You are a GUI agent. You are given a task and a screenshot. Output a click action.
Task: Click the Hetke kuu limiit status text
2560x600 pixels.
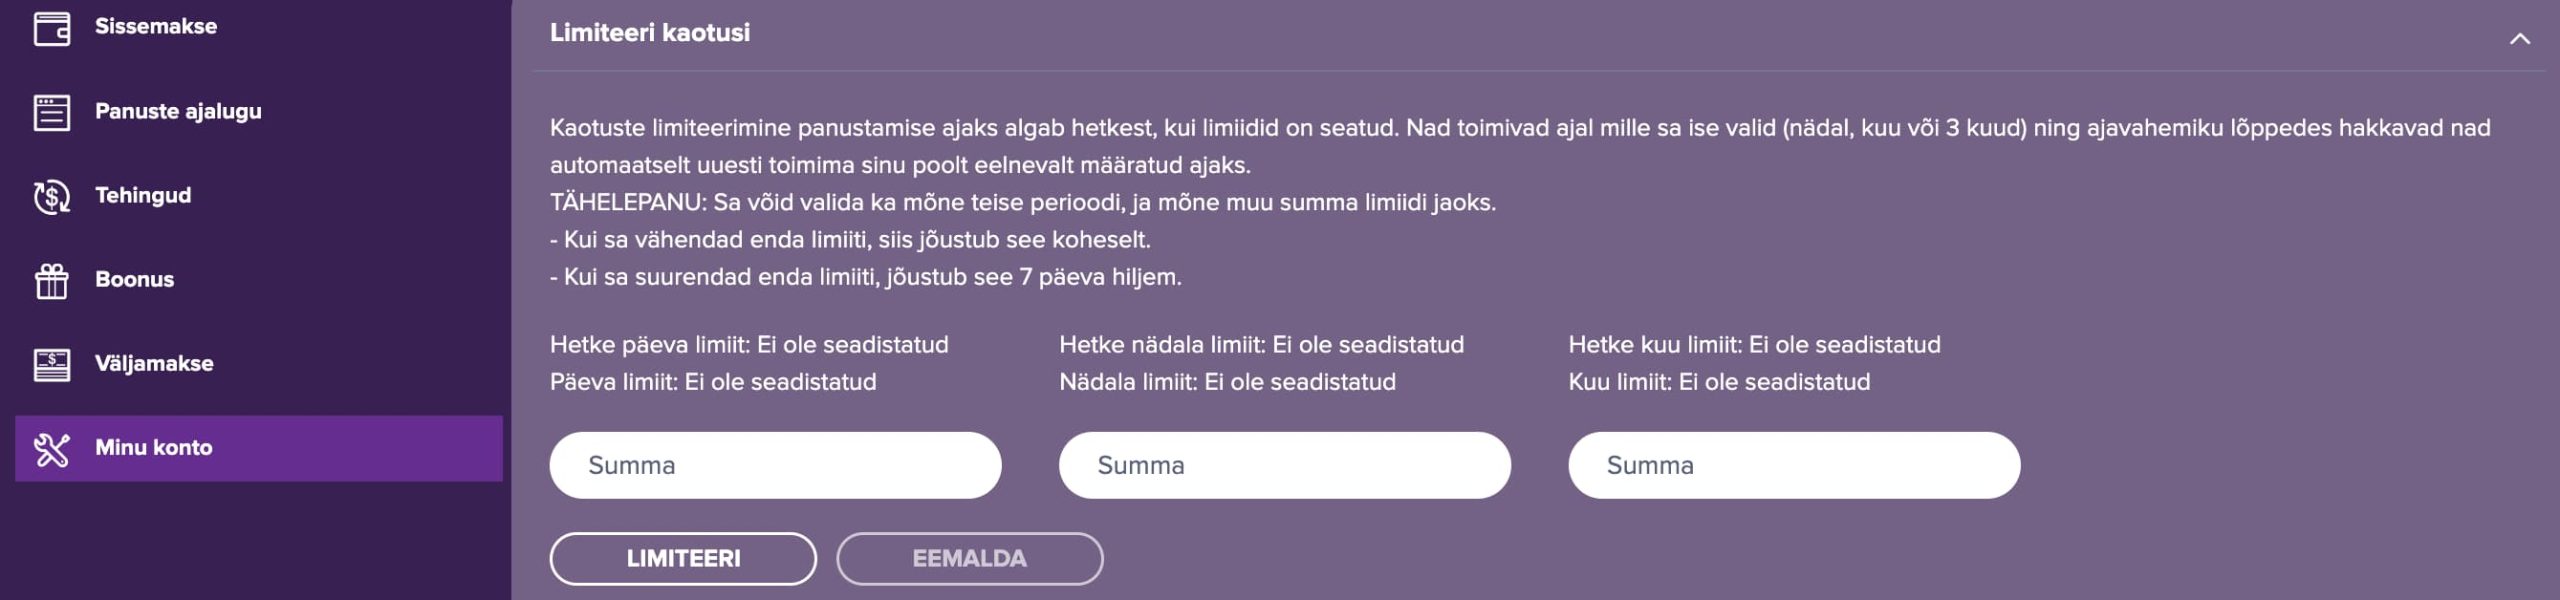(x=1754, y=345)
